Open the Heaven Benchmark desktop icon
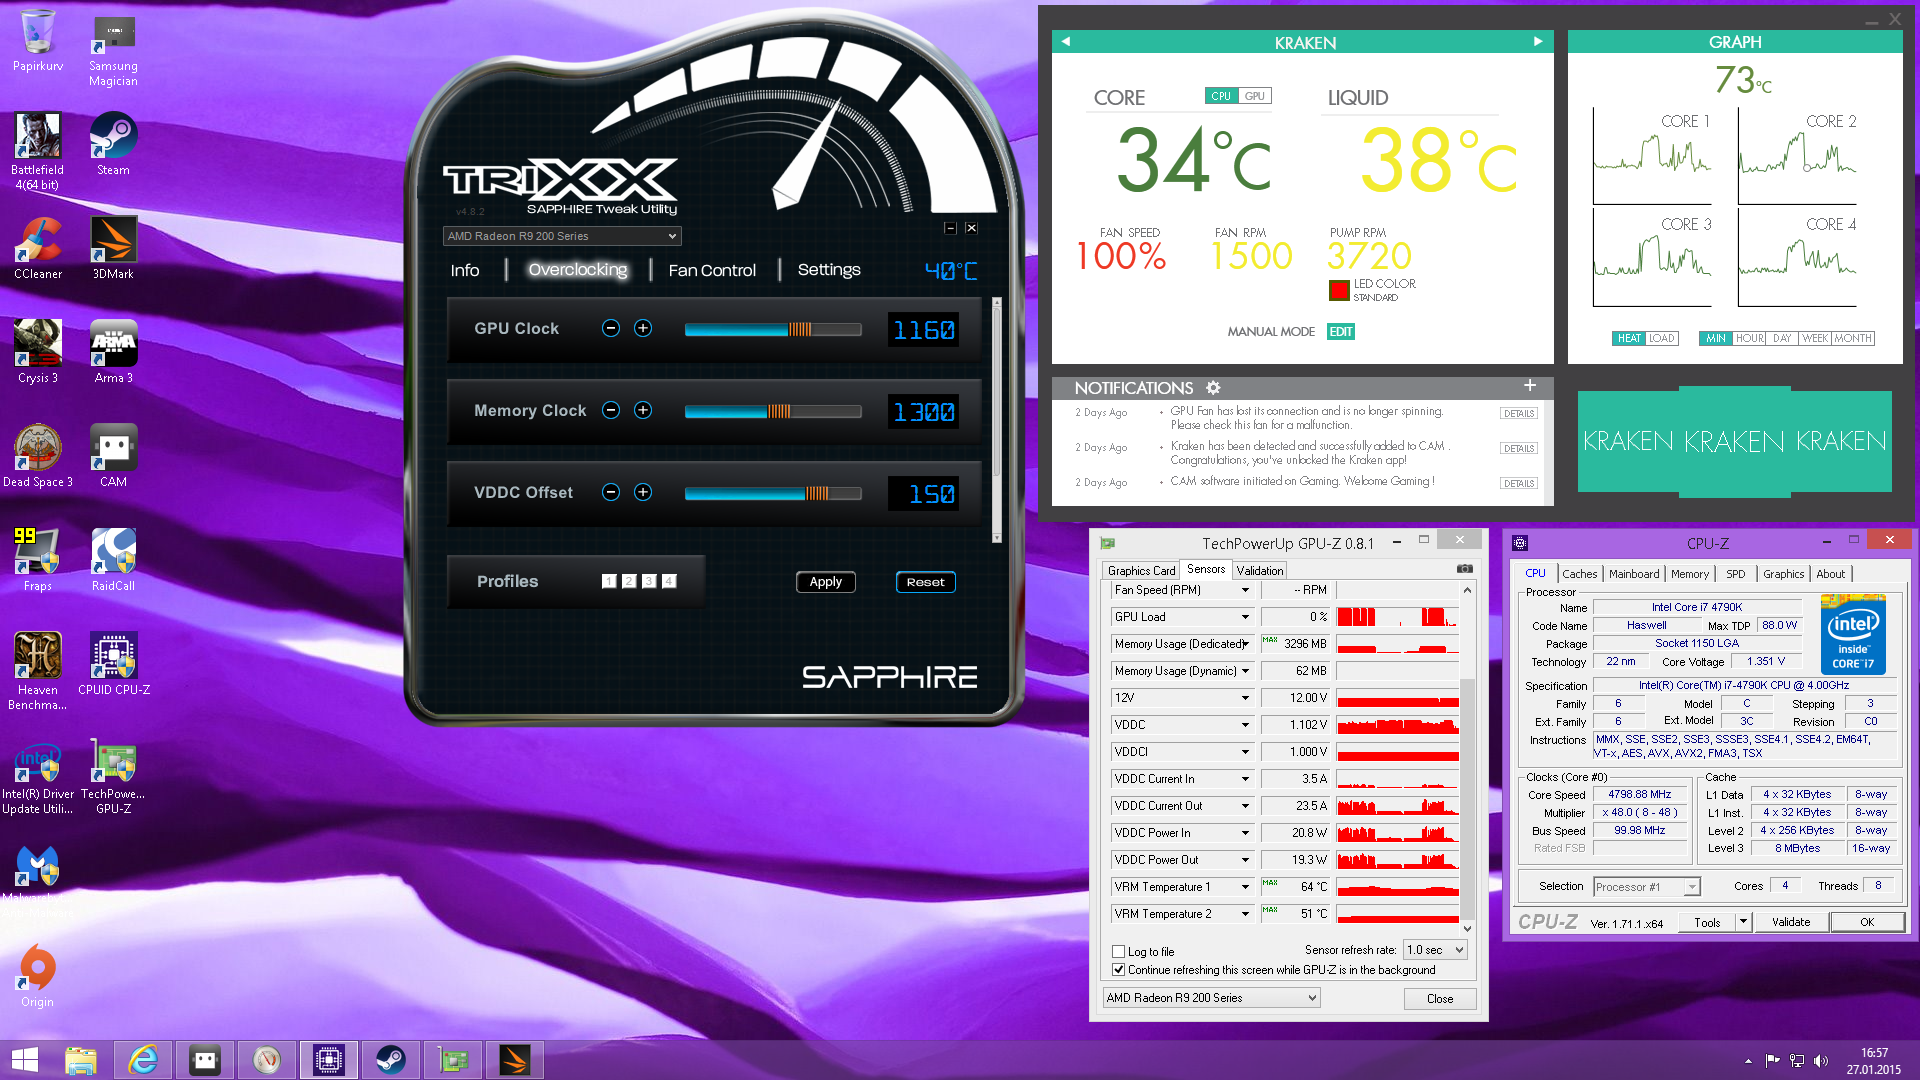 coord(37,671)
